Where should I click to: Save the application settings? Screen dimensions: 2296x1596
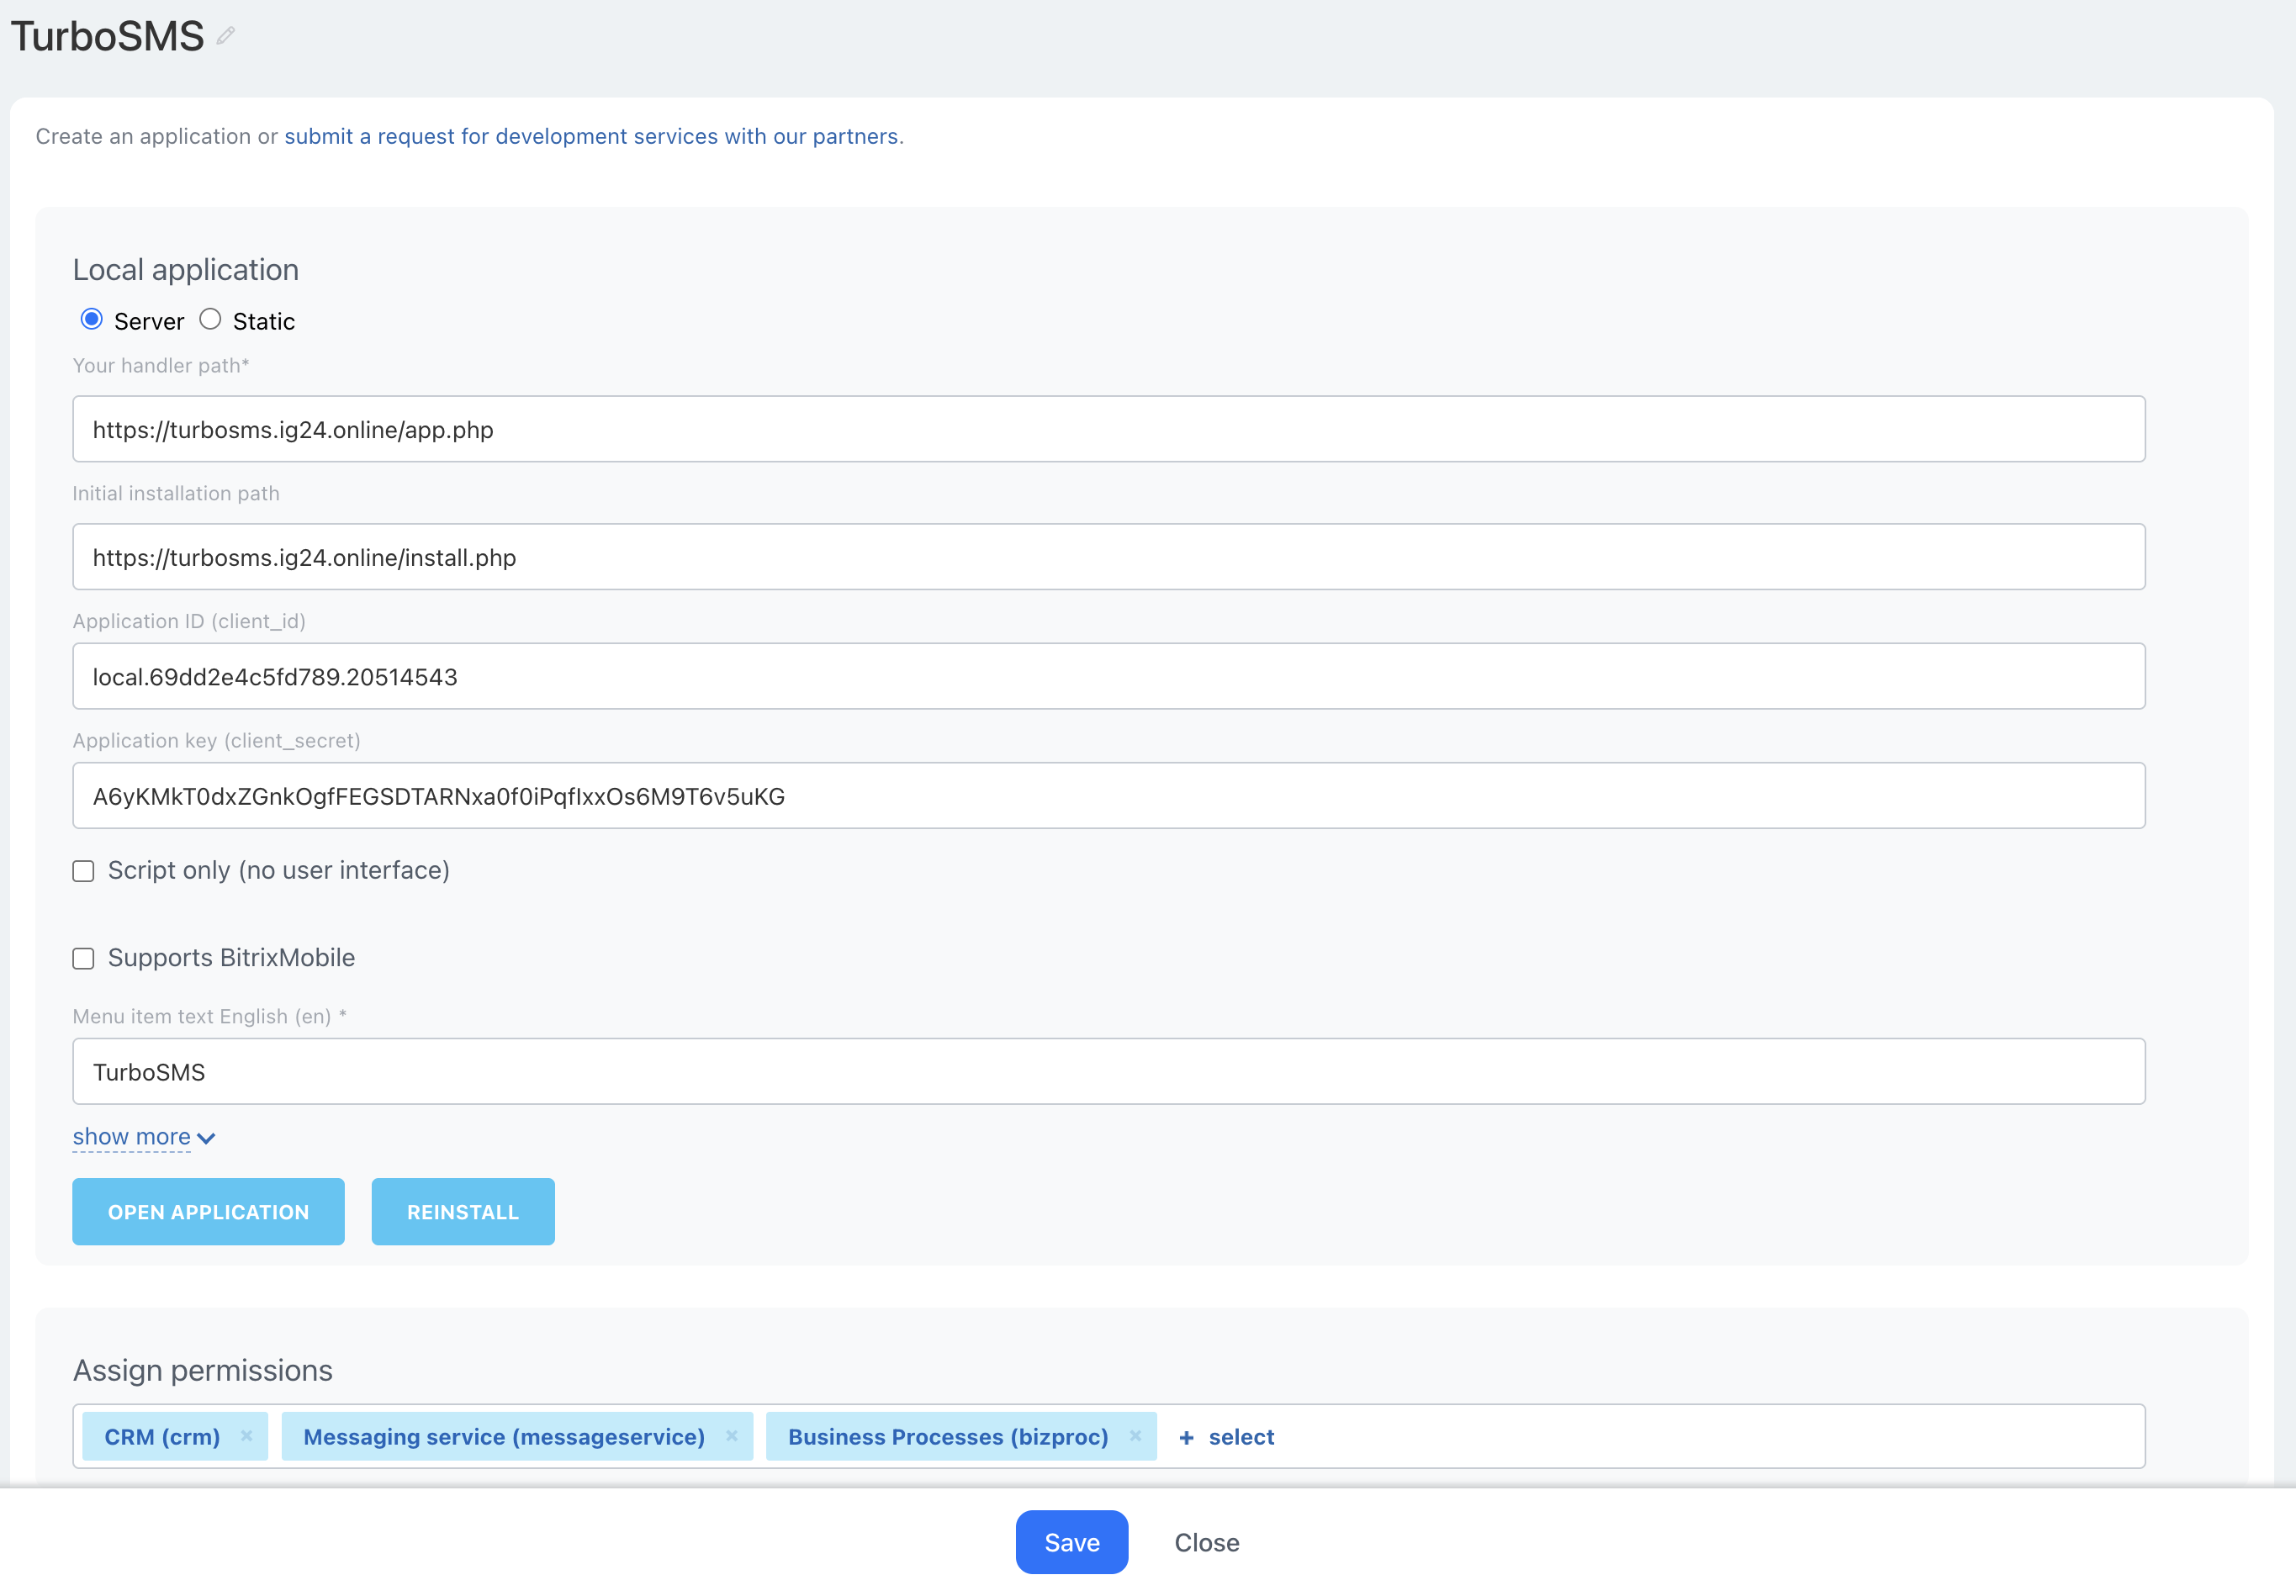click(1072, 1542)
